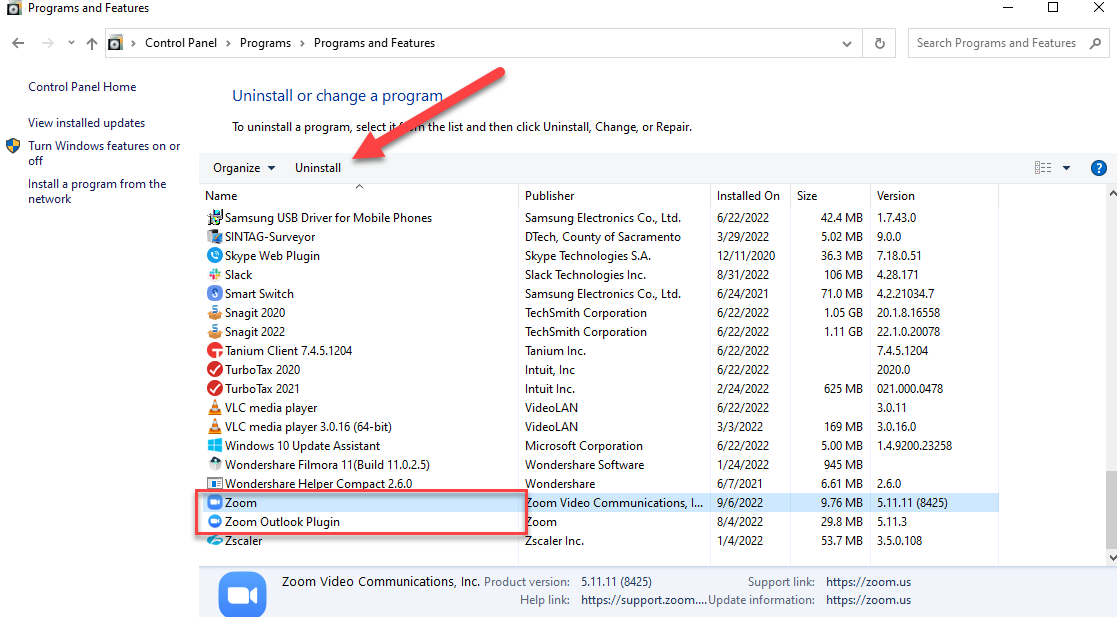This screenshot has width=1117, height=617.
Task: Expand the chevron after Control Panel breadcrumb
Action: [x=229, y=43]
